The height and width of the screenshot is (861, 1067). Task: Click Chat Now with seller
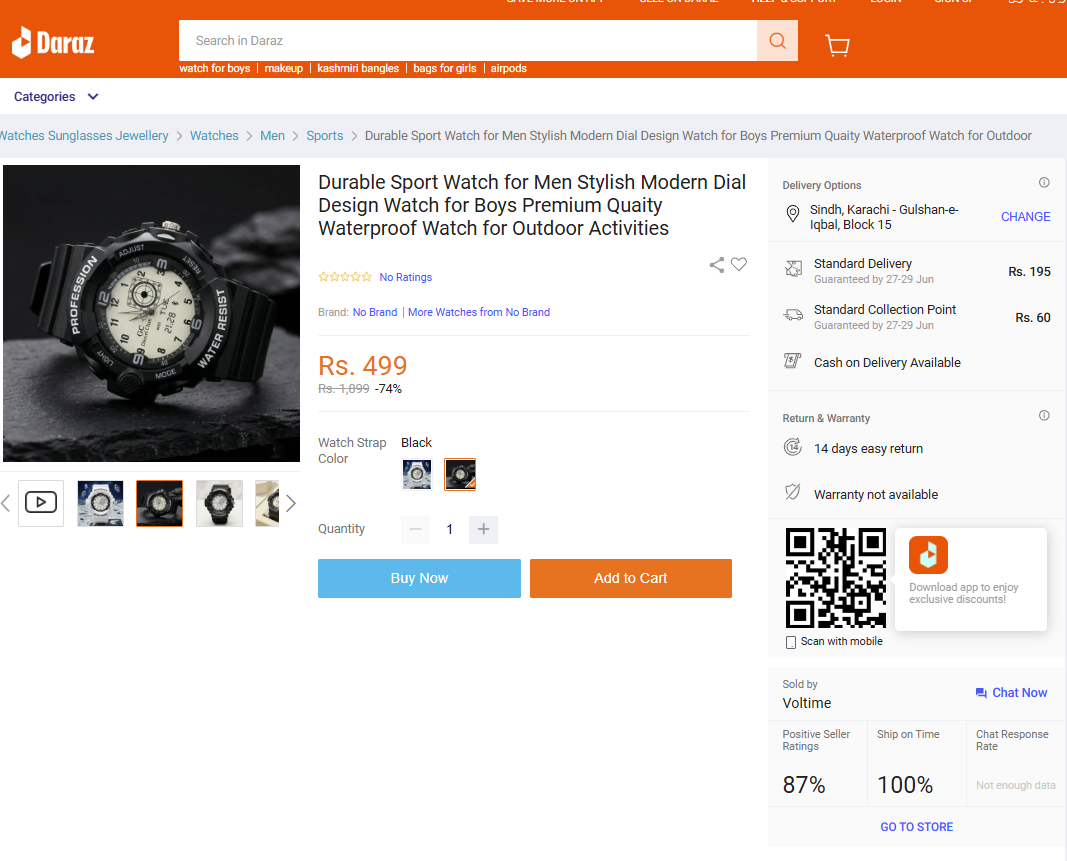[x=1019, y=693]
